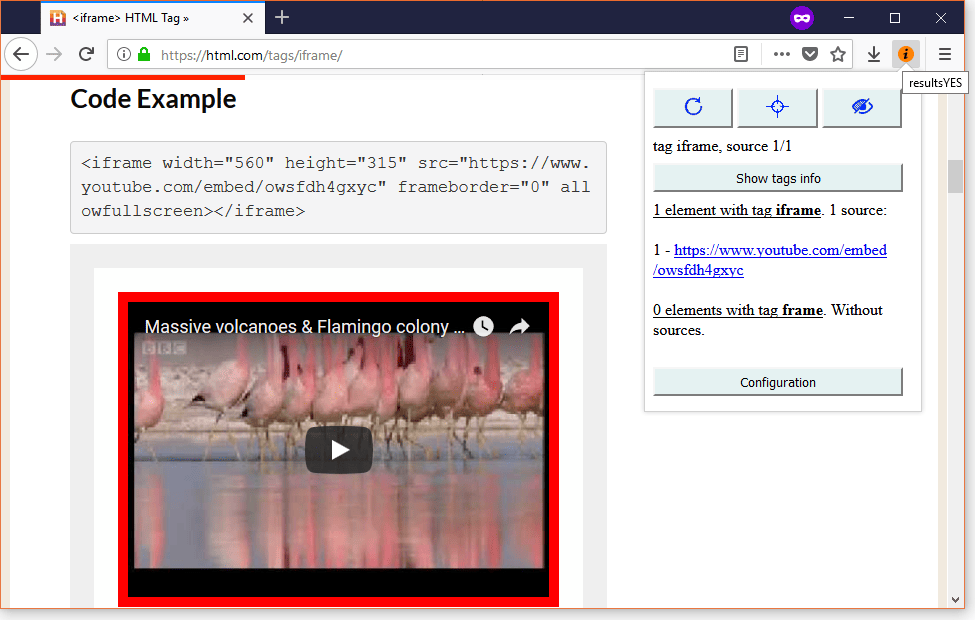Image resolution: width=975 pixels, height=620 pixels.
Task: Toggle reader view icon
Action: [741, 55]
